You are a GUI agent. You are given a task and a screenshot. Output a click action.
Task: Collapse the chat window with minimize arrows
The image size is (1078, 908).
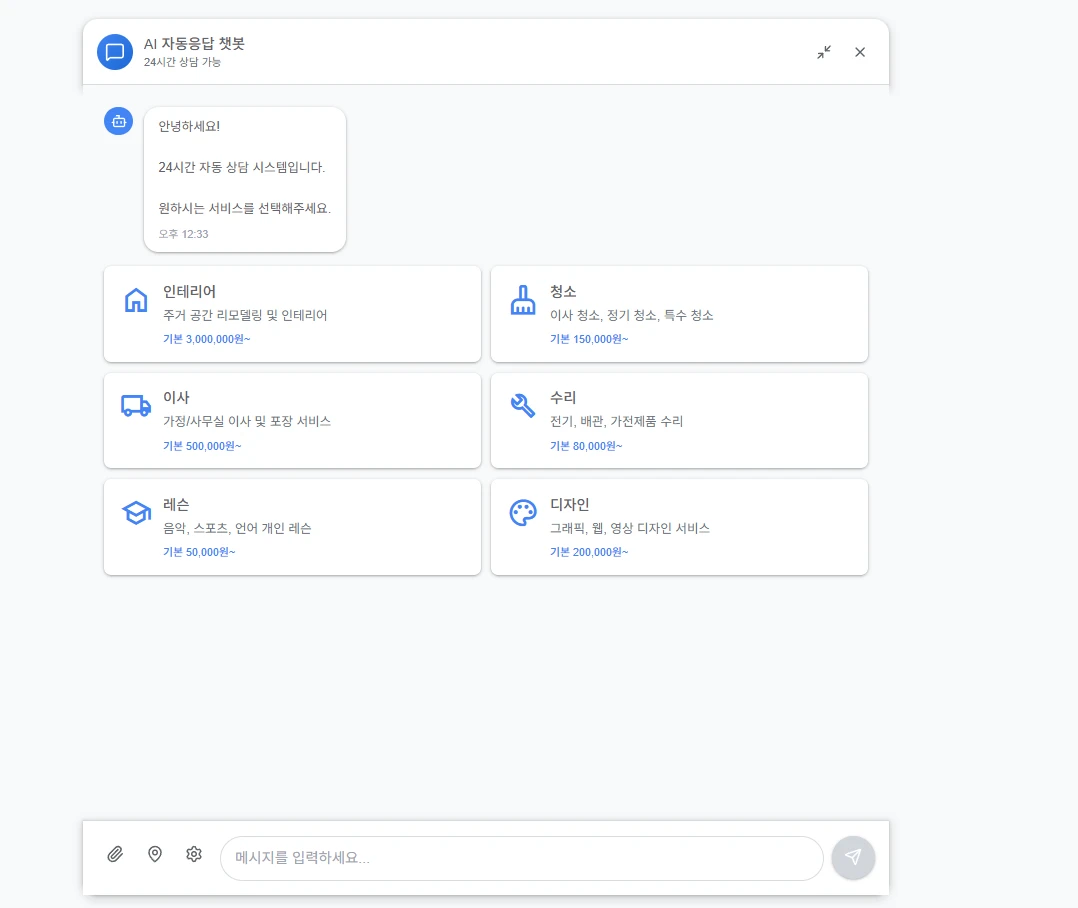tap(823, 52)
